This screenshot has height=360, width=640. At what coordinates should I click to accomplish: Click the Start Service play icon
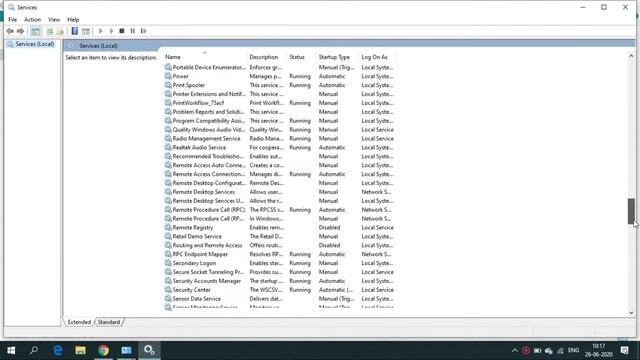pyautogui.click(x=101, y=31)
